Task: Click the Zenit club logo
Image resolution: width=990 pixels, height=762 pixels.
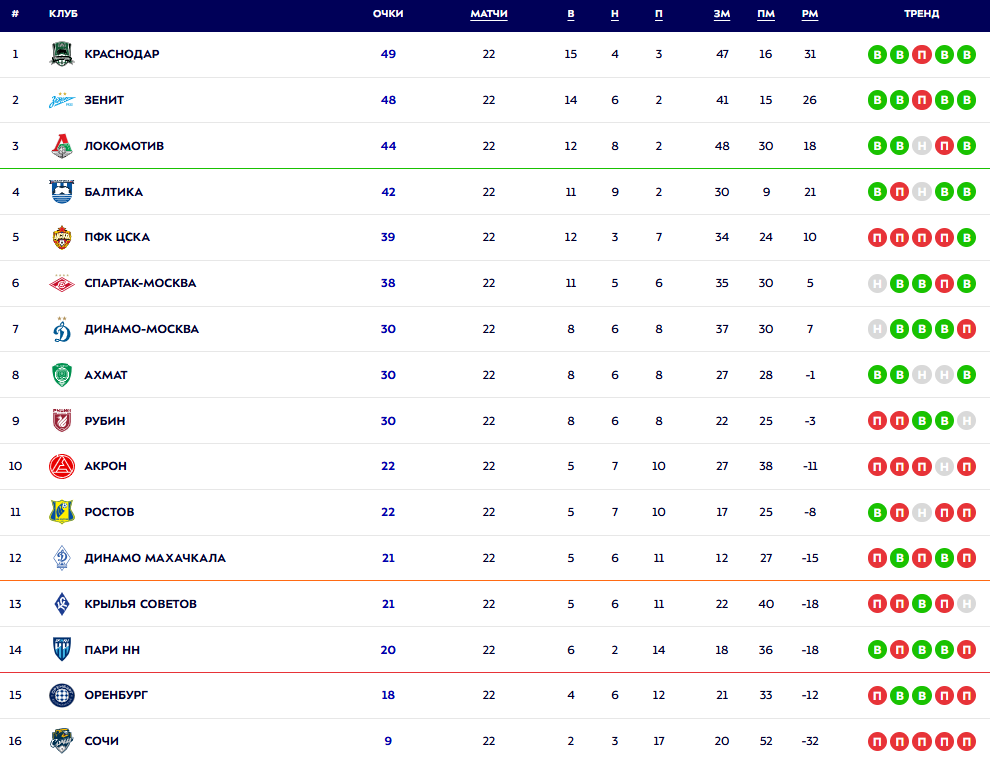Action: click(62, 100)
